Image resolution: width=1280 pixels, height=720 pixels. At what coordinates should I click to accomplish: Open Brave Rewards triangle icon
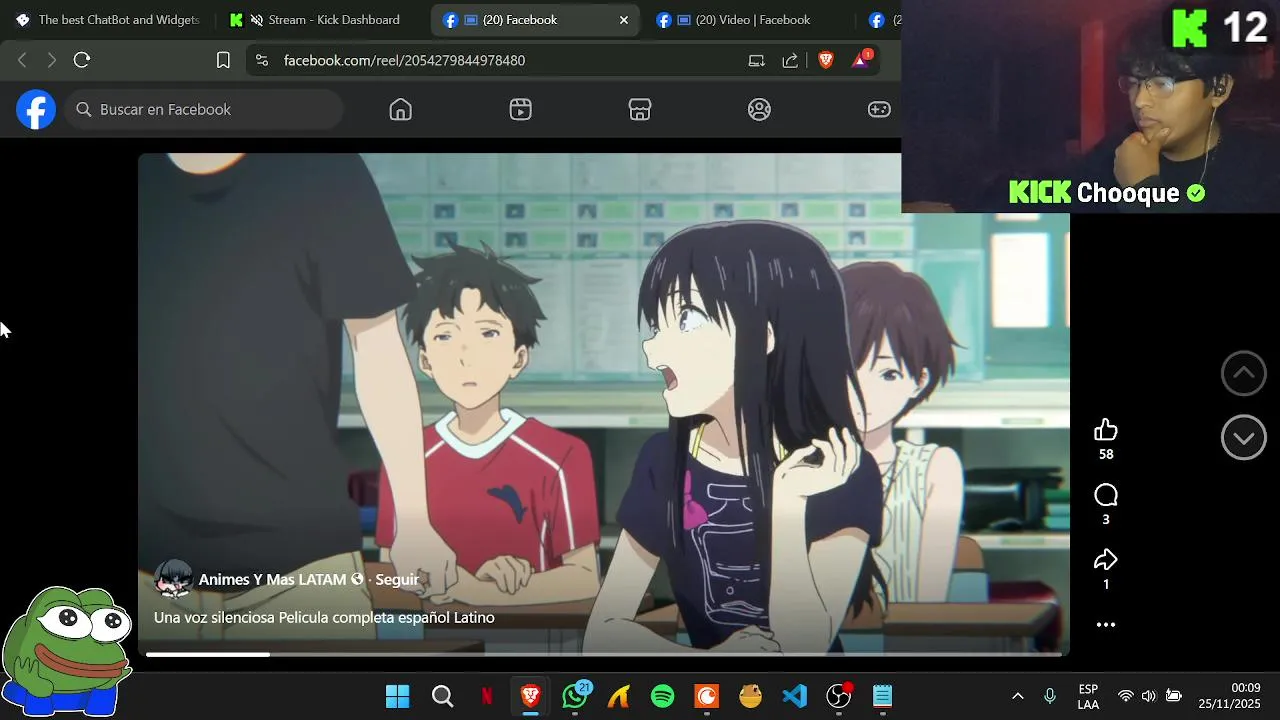tap(861, 60)
